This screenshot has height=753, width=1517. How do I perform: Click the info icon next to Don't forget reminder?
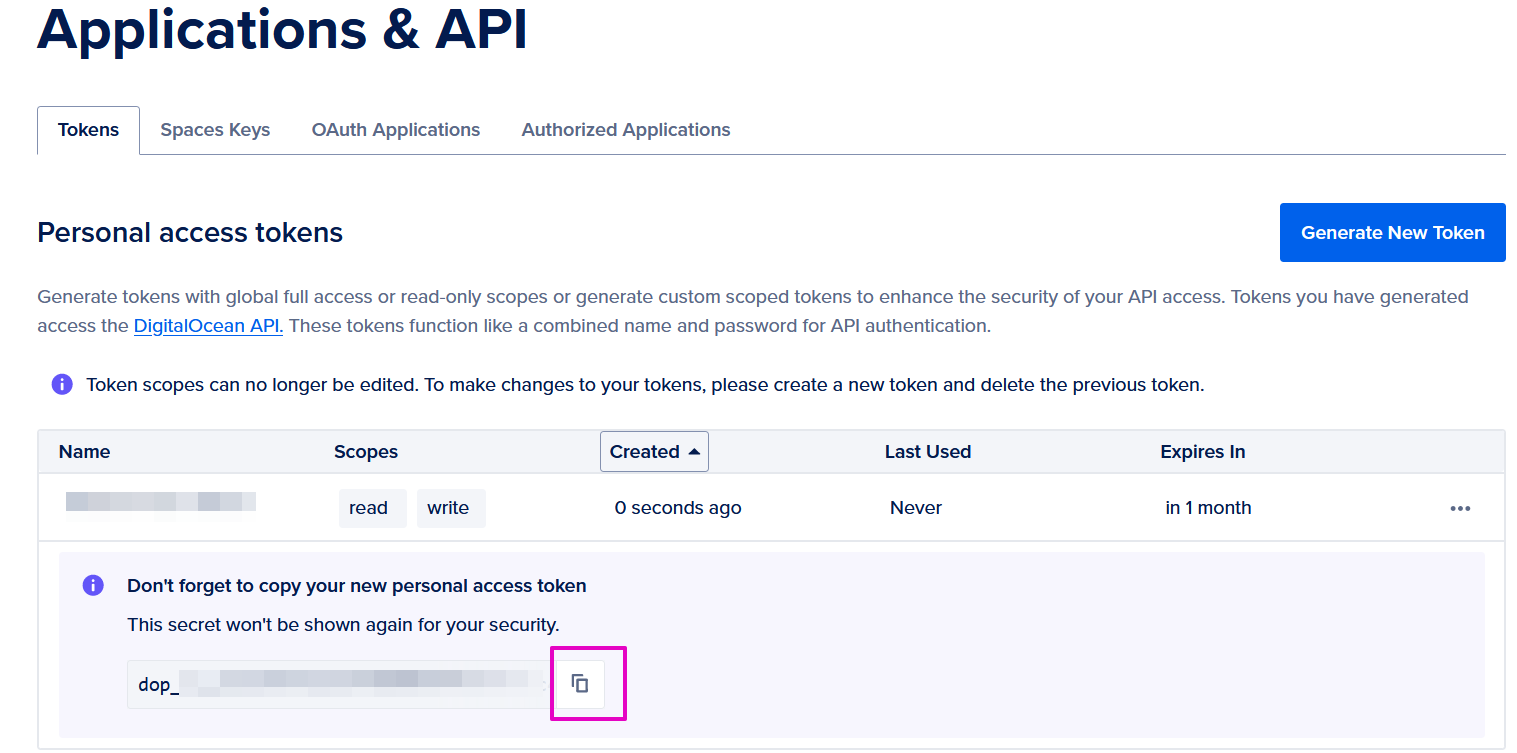(93, 585)
